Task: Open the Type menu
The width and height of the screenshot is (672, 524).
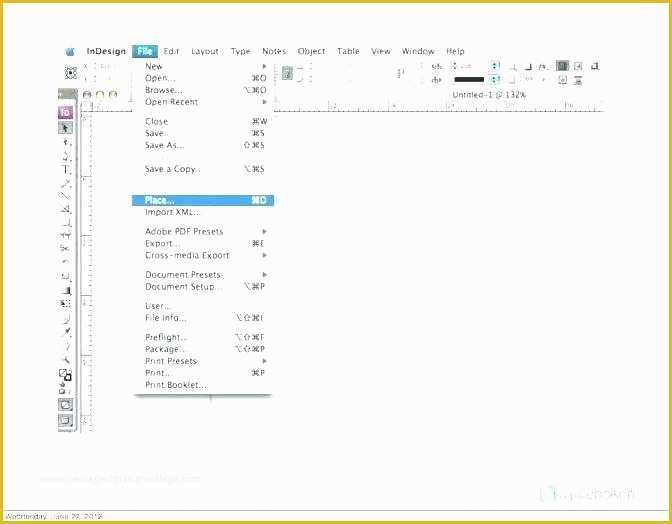Action: coord(240,51)
